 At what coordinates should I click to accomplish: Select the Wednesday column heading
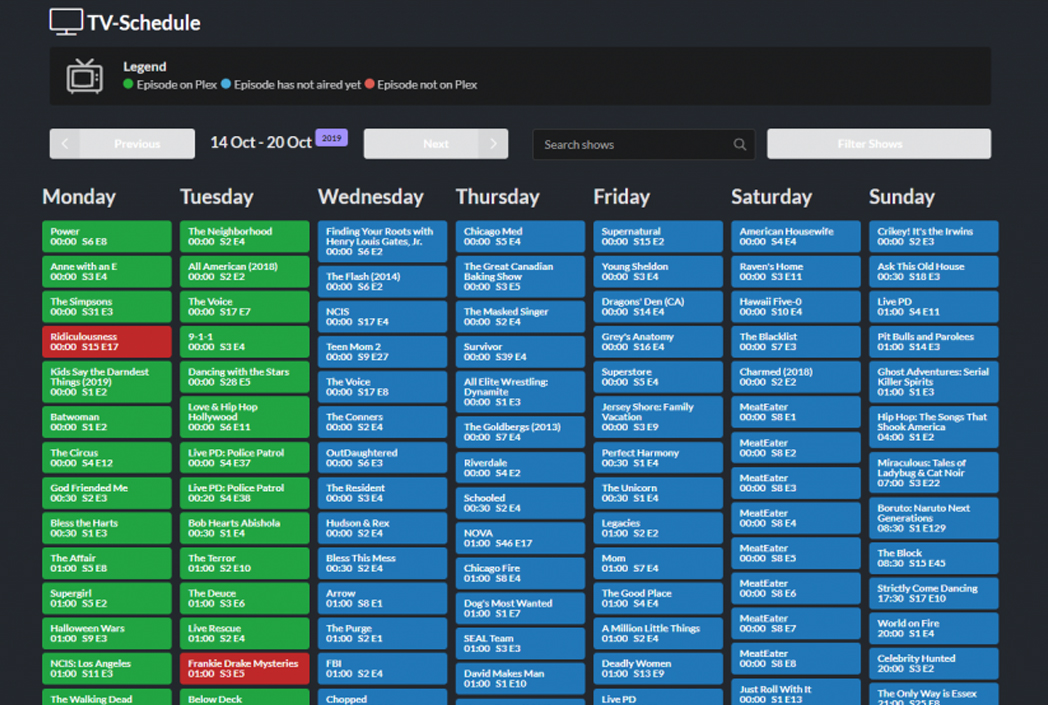pyautogui.click(x=371, y=196)
